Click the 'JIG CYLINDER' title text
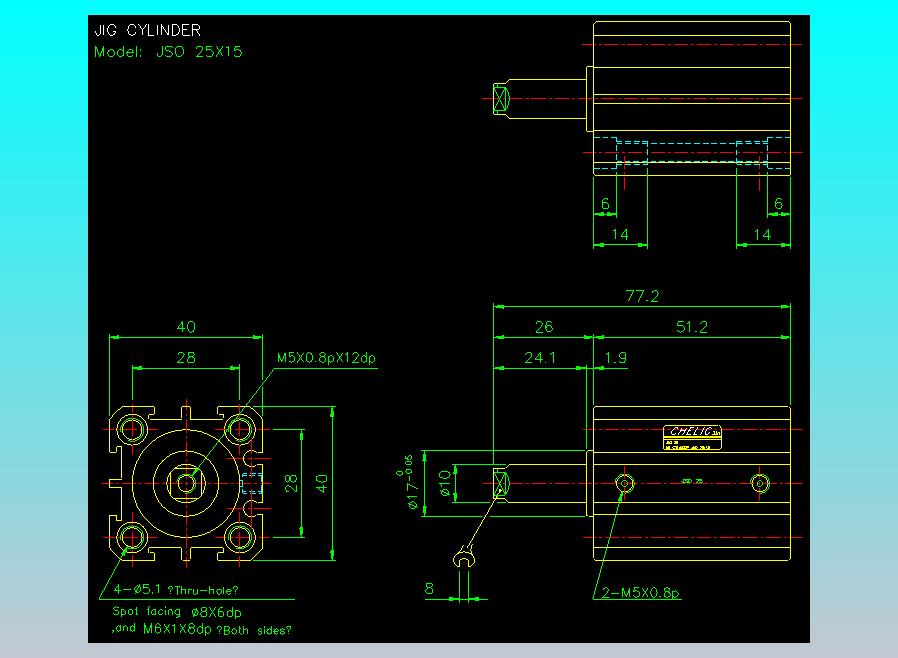This screenshot has height=658, width=898. 147,30
